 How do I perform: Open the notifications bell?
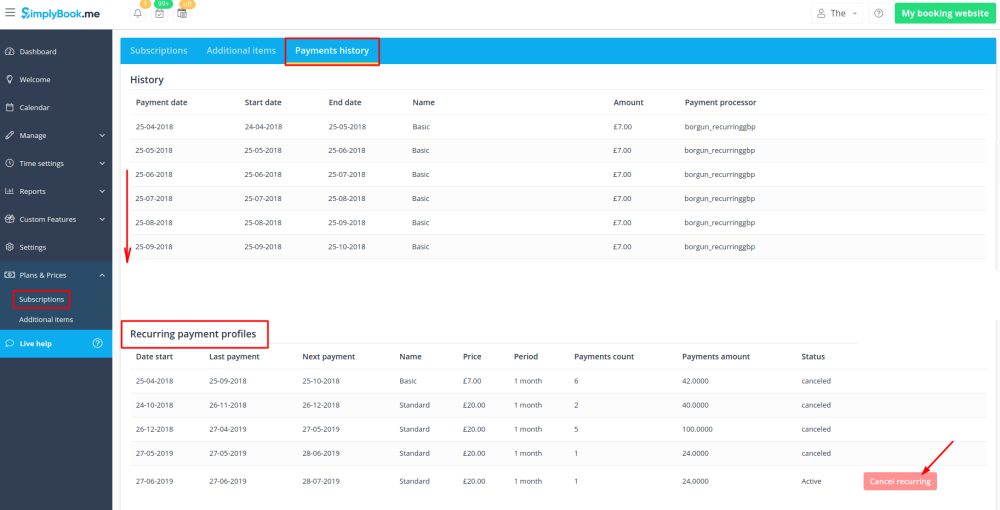coord(137,14)
